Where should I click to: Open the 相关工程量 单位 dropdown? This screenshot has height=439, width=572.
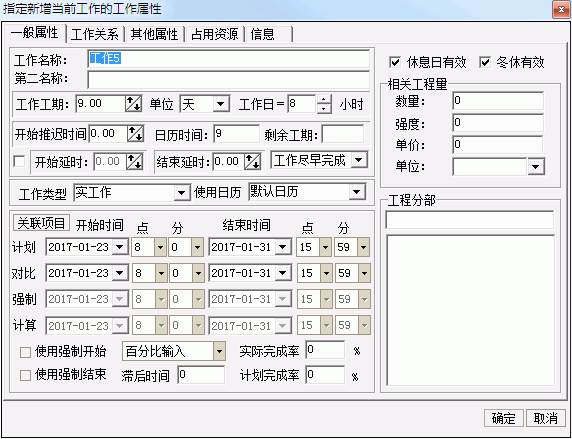click(536, 167)
